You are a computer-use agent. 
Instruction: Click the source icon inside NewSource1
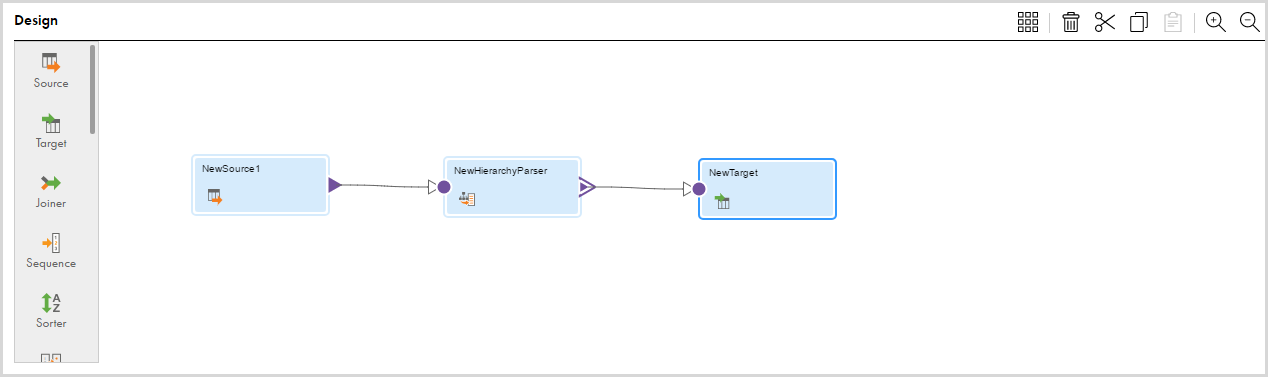click(x=215, y=197)
